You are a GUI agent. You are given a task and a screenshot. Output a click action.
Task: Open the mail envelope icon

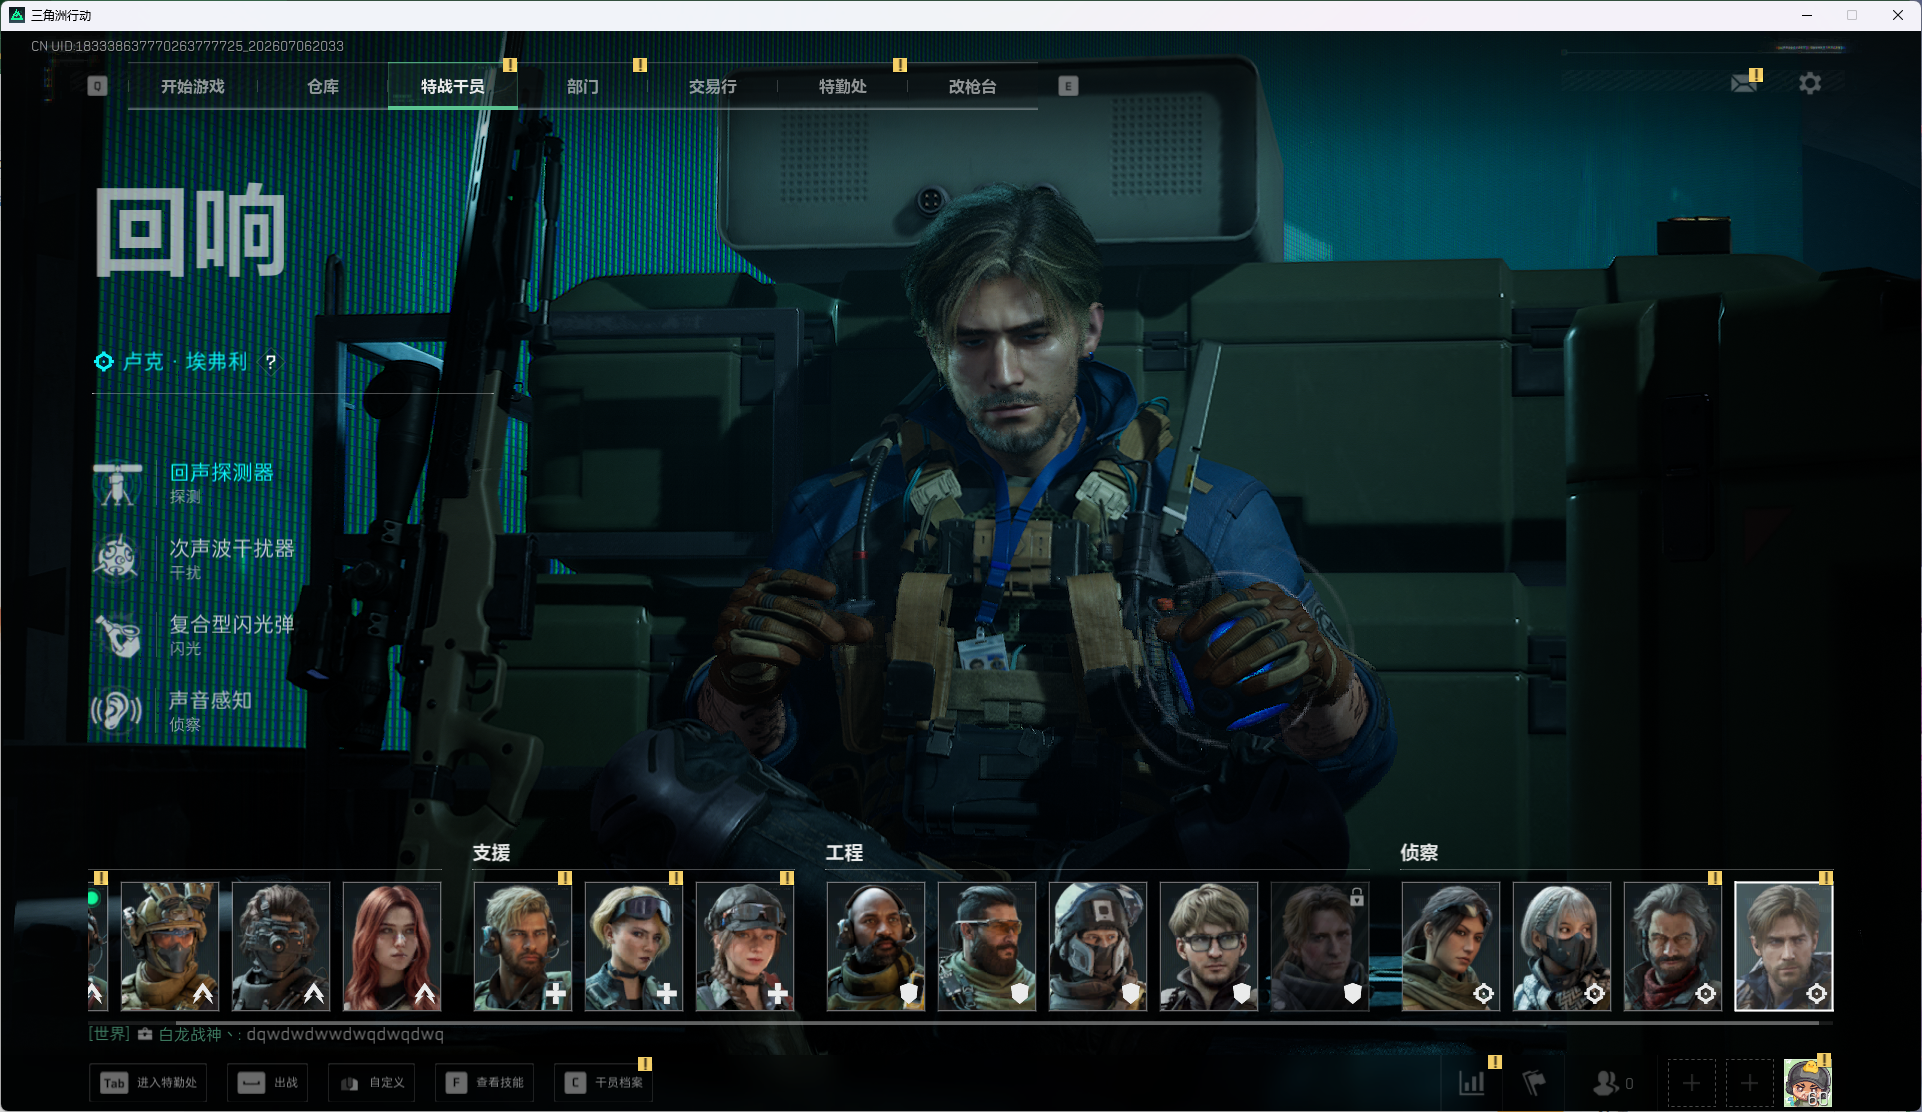[x=1744, y=83]
